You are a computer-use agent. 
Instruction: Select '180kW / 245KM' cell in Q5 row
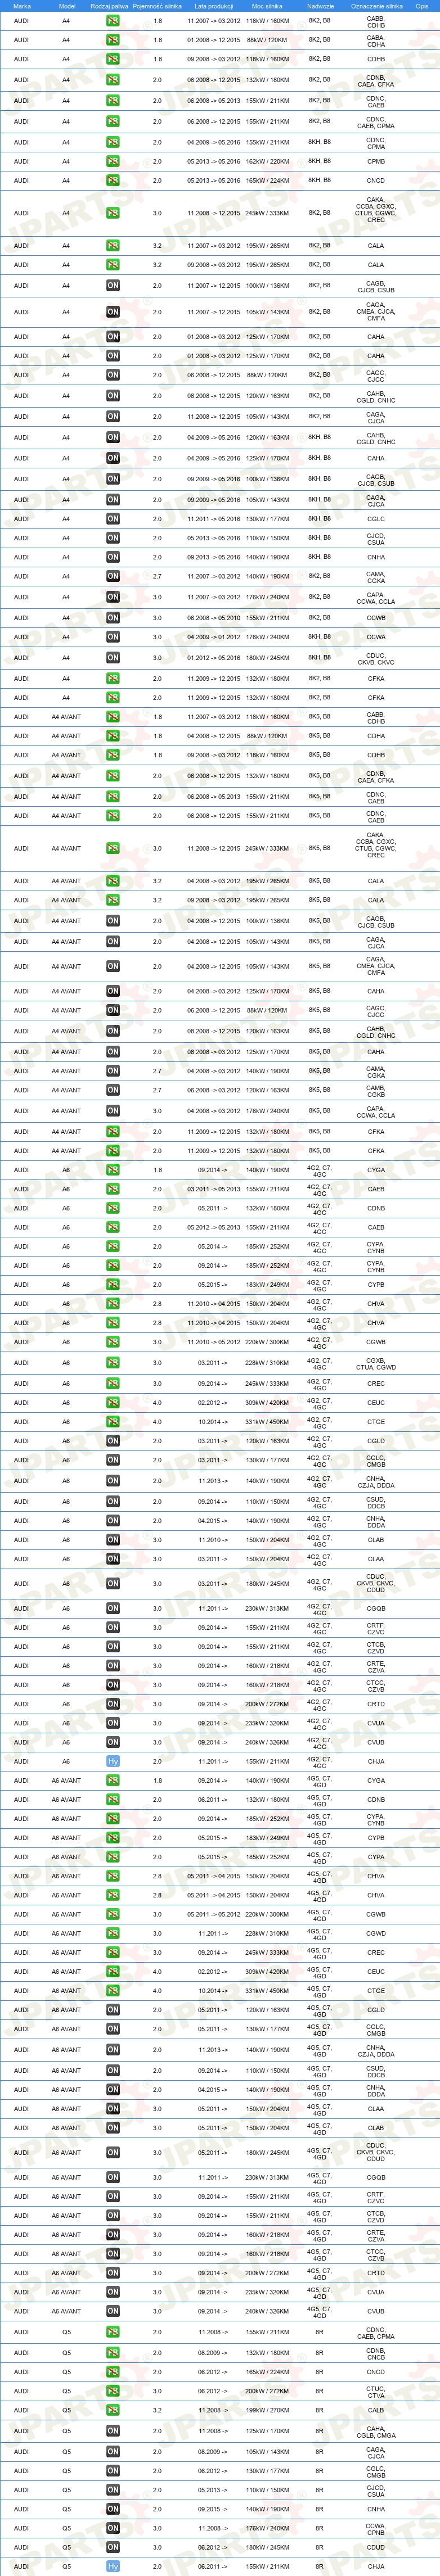(x=267, y=2548)
